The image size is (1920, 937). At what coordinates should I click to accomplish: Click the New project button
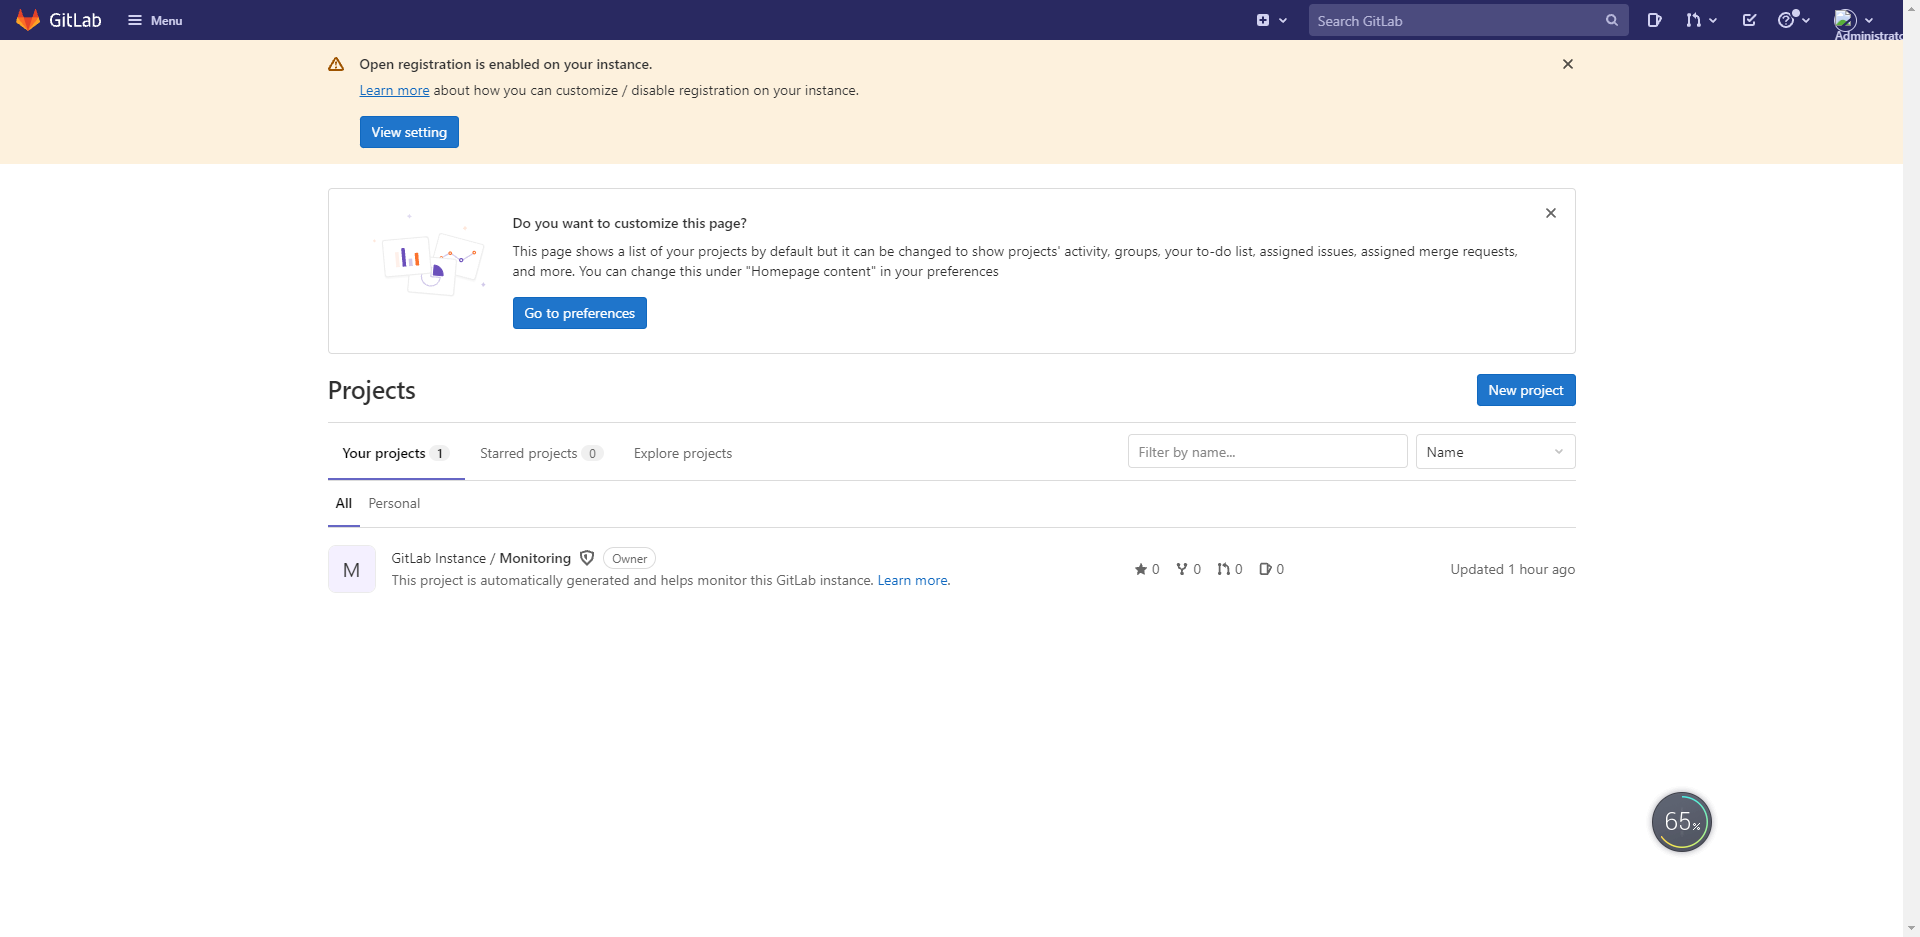click(1525, 389)
